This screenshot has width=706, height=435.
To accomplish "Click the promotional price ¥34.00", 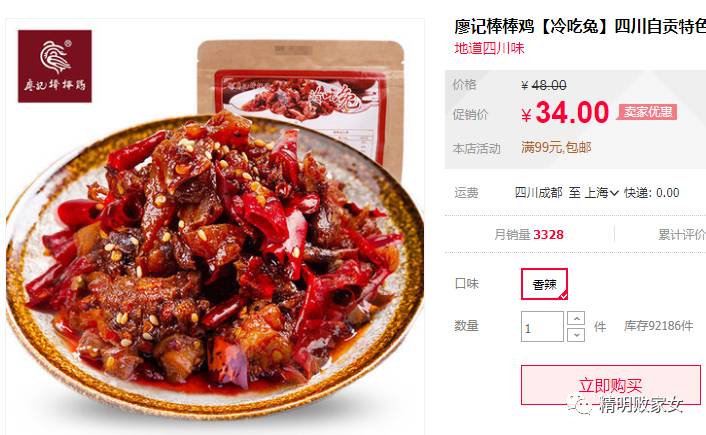I will coord(565,113).
